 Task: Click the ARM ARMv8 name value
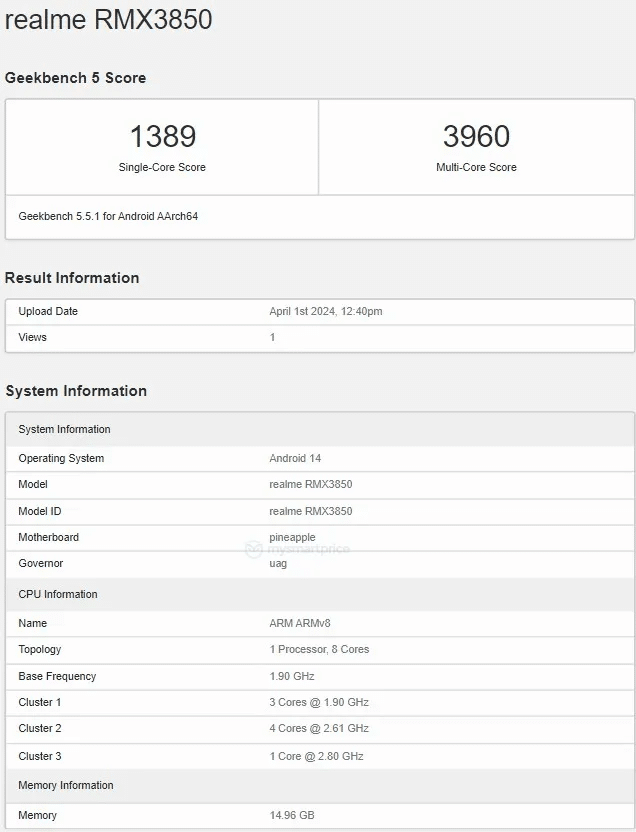(300, 623)
